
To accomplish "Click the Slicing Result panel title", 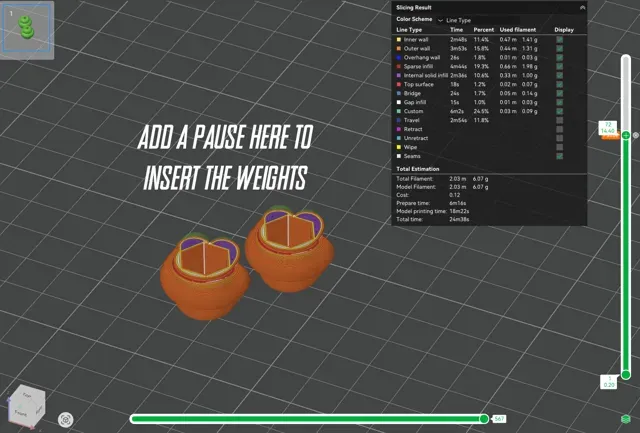I will click(413, 8).
